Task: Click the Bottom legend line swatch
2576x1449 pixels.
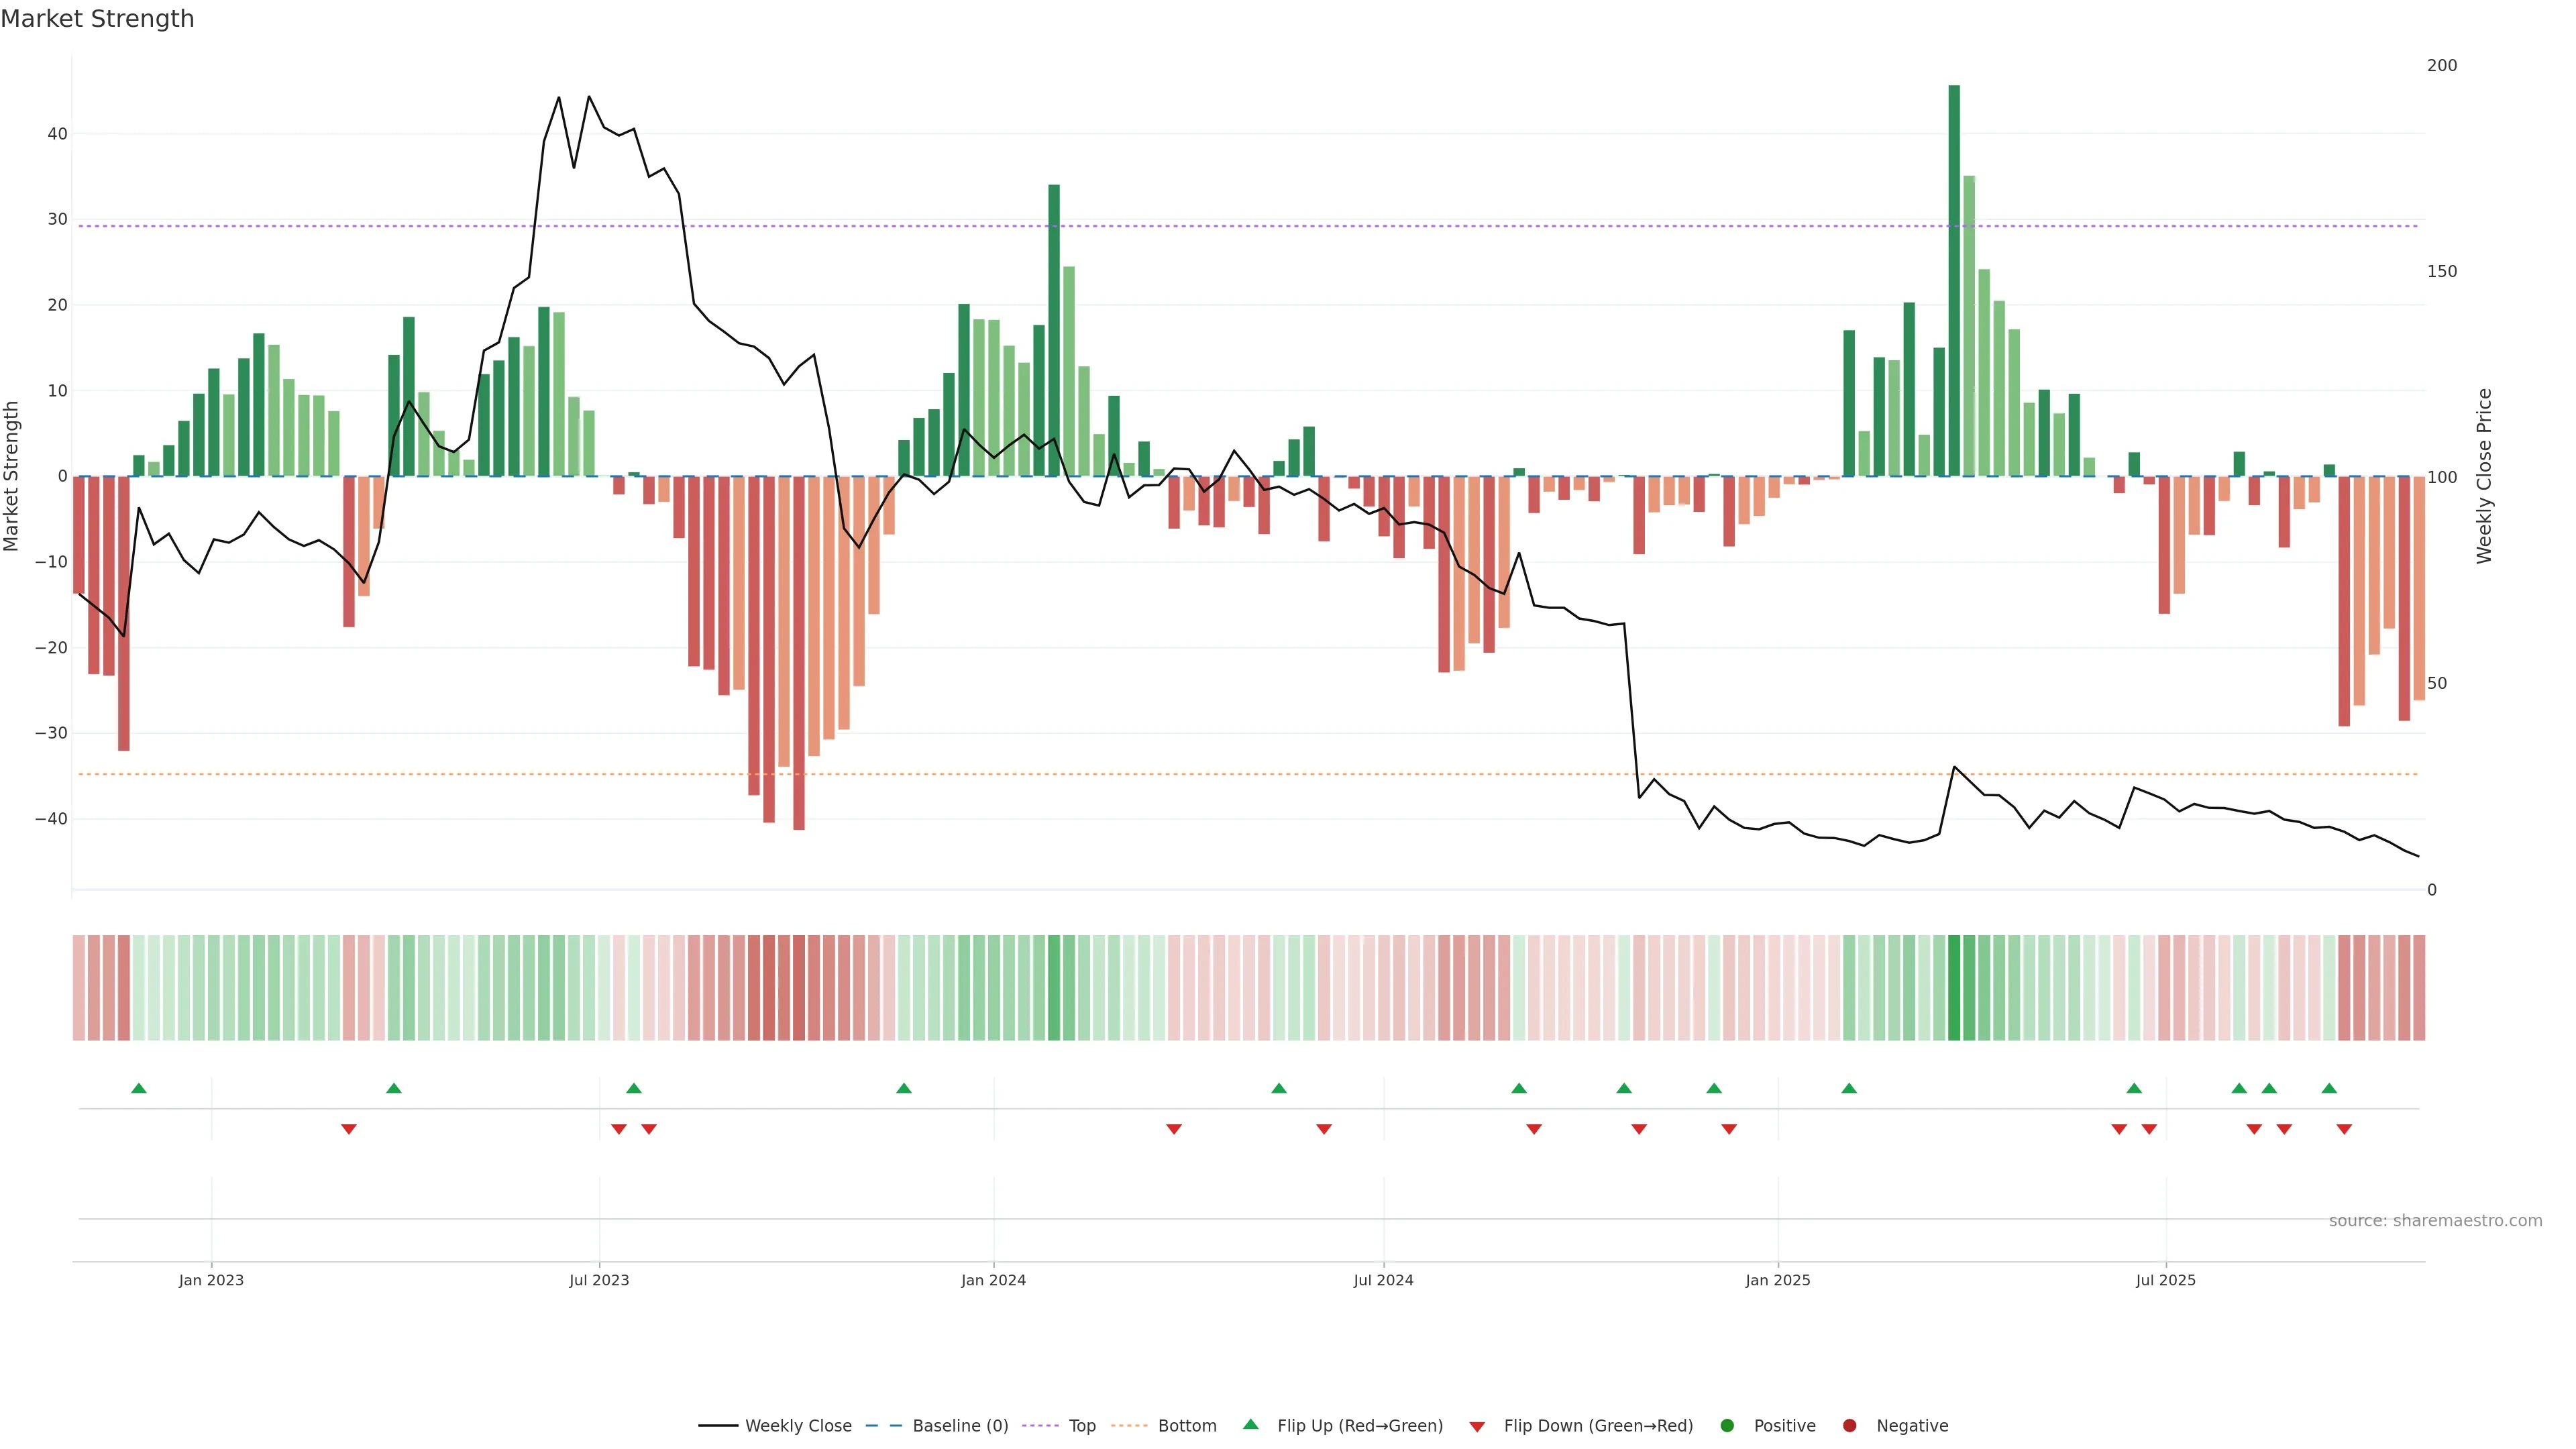Action: pyautogui.click(x=1129, y=1426)
